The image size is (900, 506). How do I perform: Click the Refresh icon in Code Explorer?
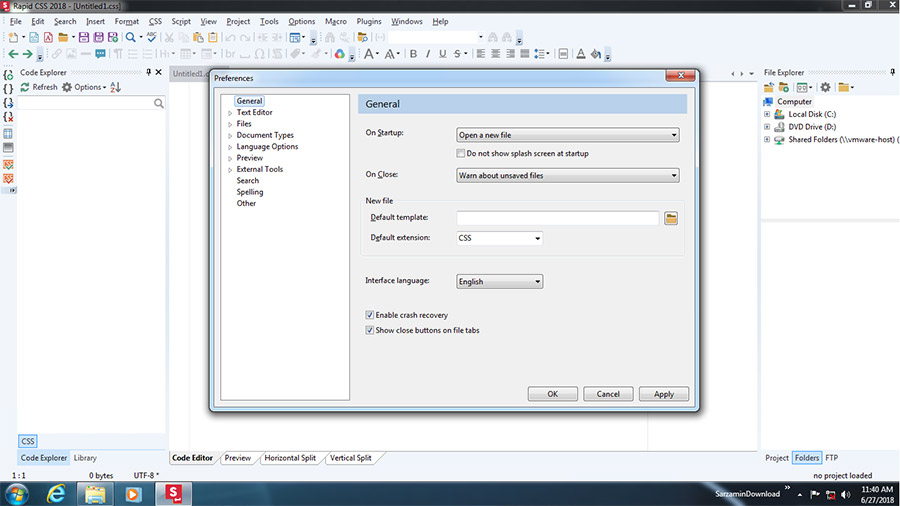(x=25, y=87)
